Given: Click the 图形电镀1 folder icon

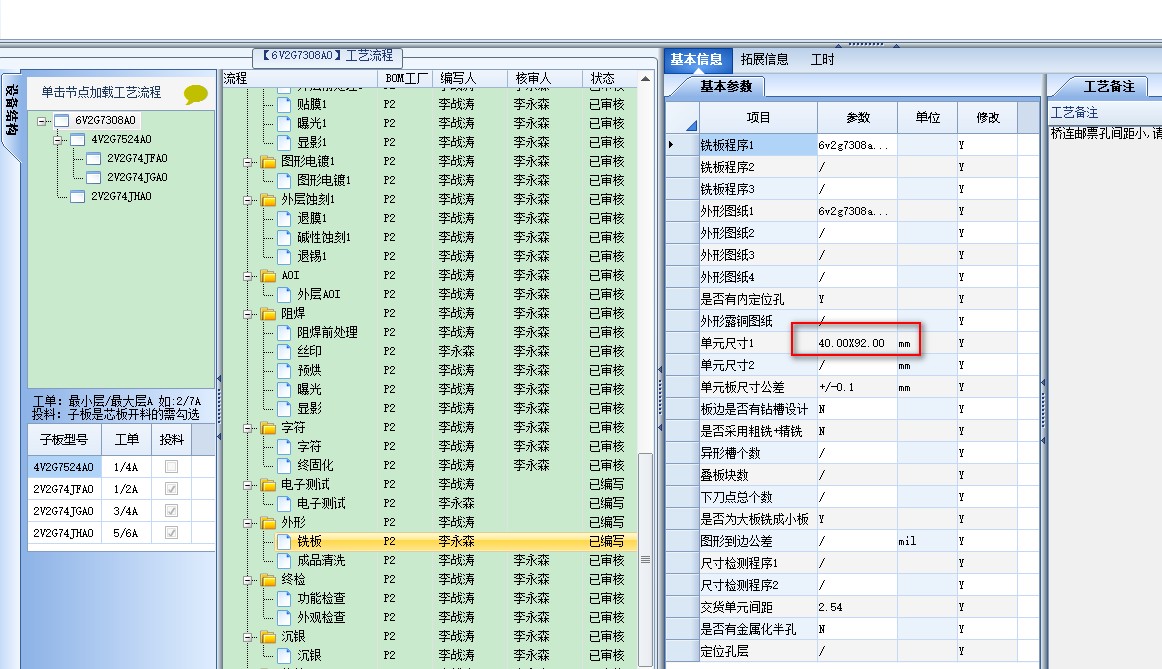Looking at the screenshot, I should tap(268, 162).
